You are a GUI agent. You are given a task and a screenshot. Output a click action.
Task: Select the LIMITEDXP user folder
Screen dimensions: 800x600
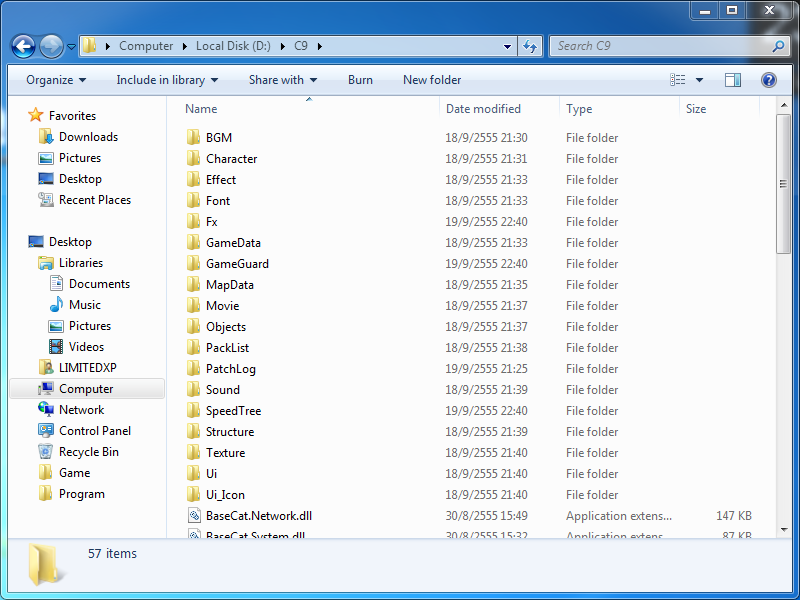(87, 367)
